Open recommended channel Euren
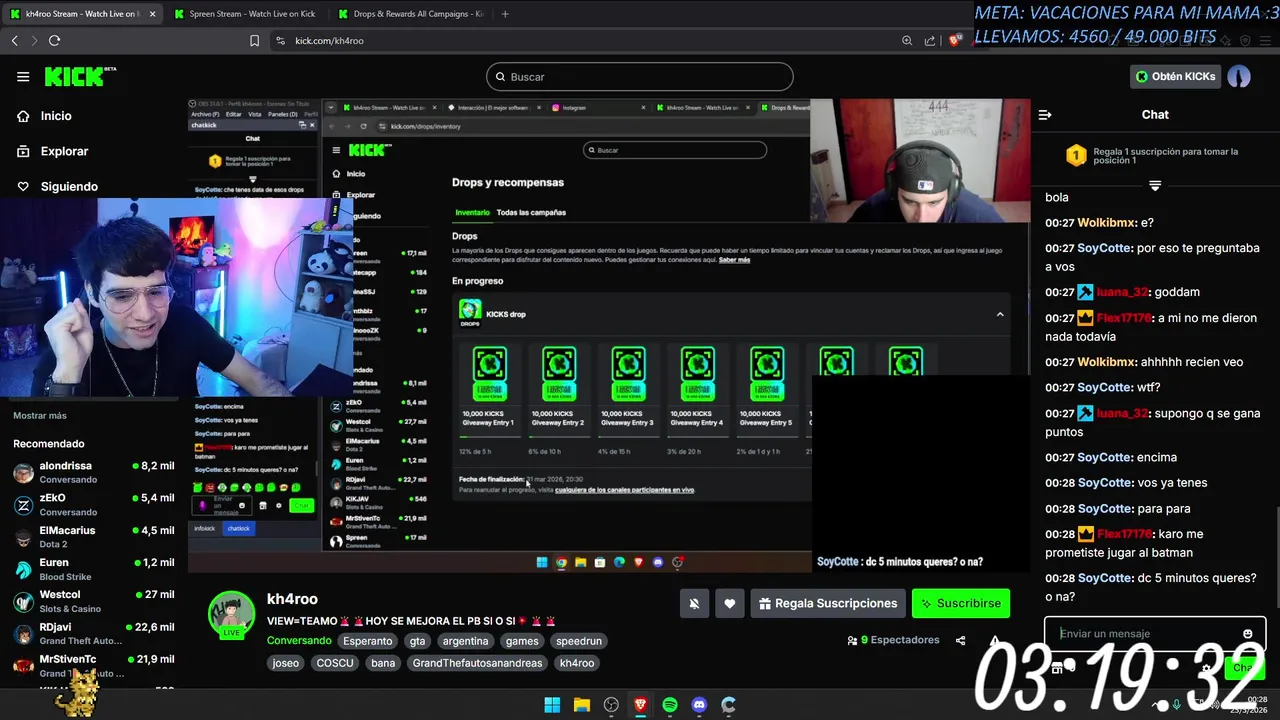This screenshot has height=720, width=1280. (94, 569)
